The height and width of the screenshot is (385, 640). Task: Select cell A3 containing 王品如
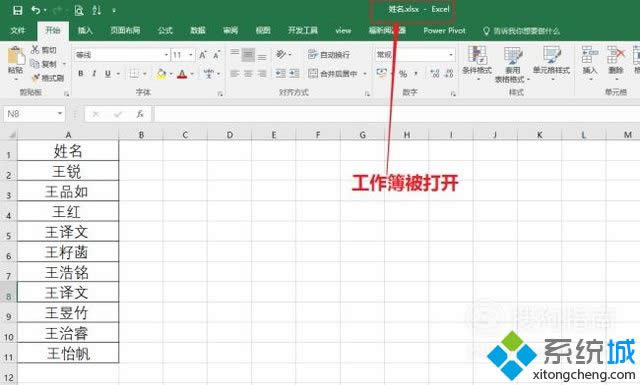click(x=68, y=191)
